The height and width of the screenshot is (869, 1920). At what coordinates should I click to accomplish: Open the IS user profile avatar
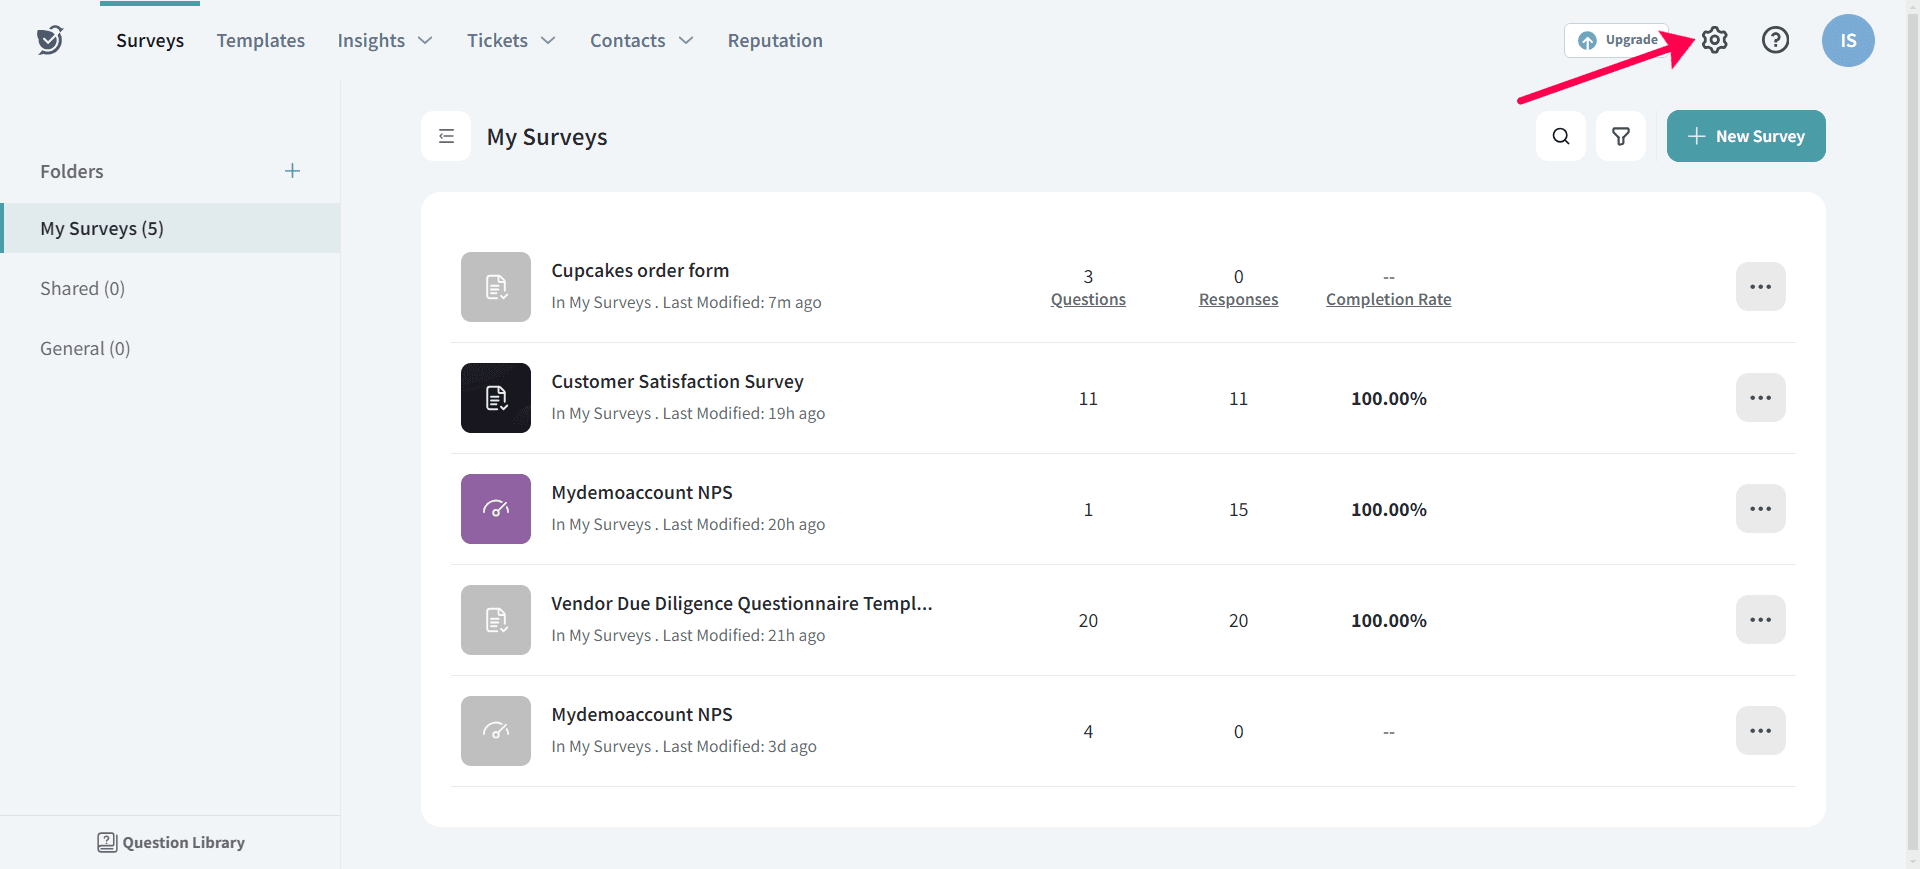pyautogui.click(x=1847, y=41)
